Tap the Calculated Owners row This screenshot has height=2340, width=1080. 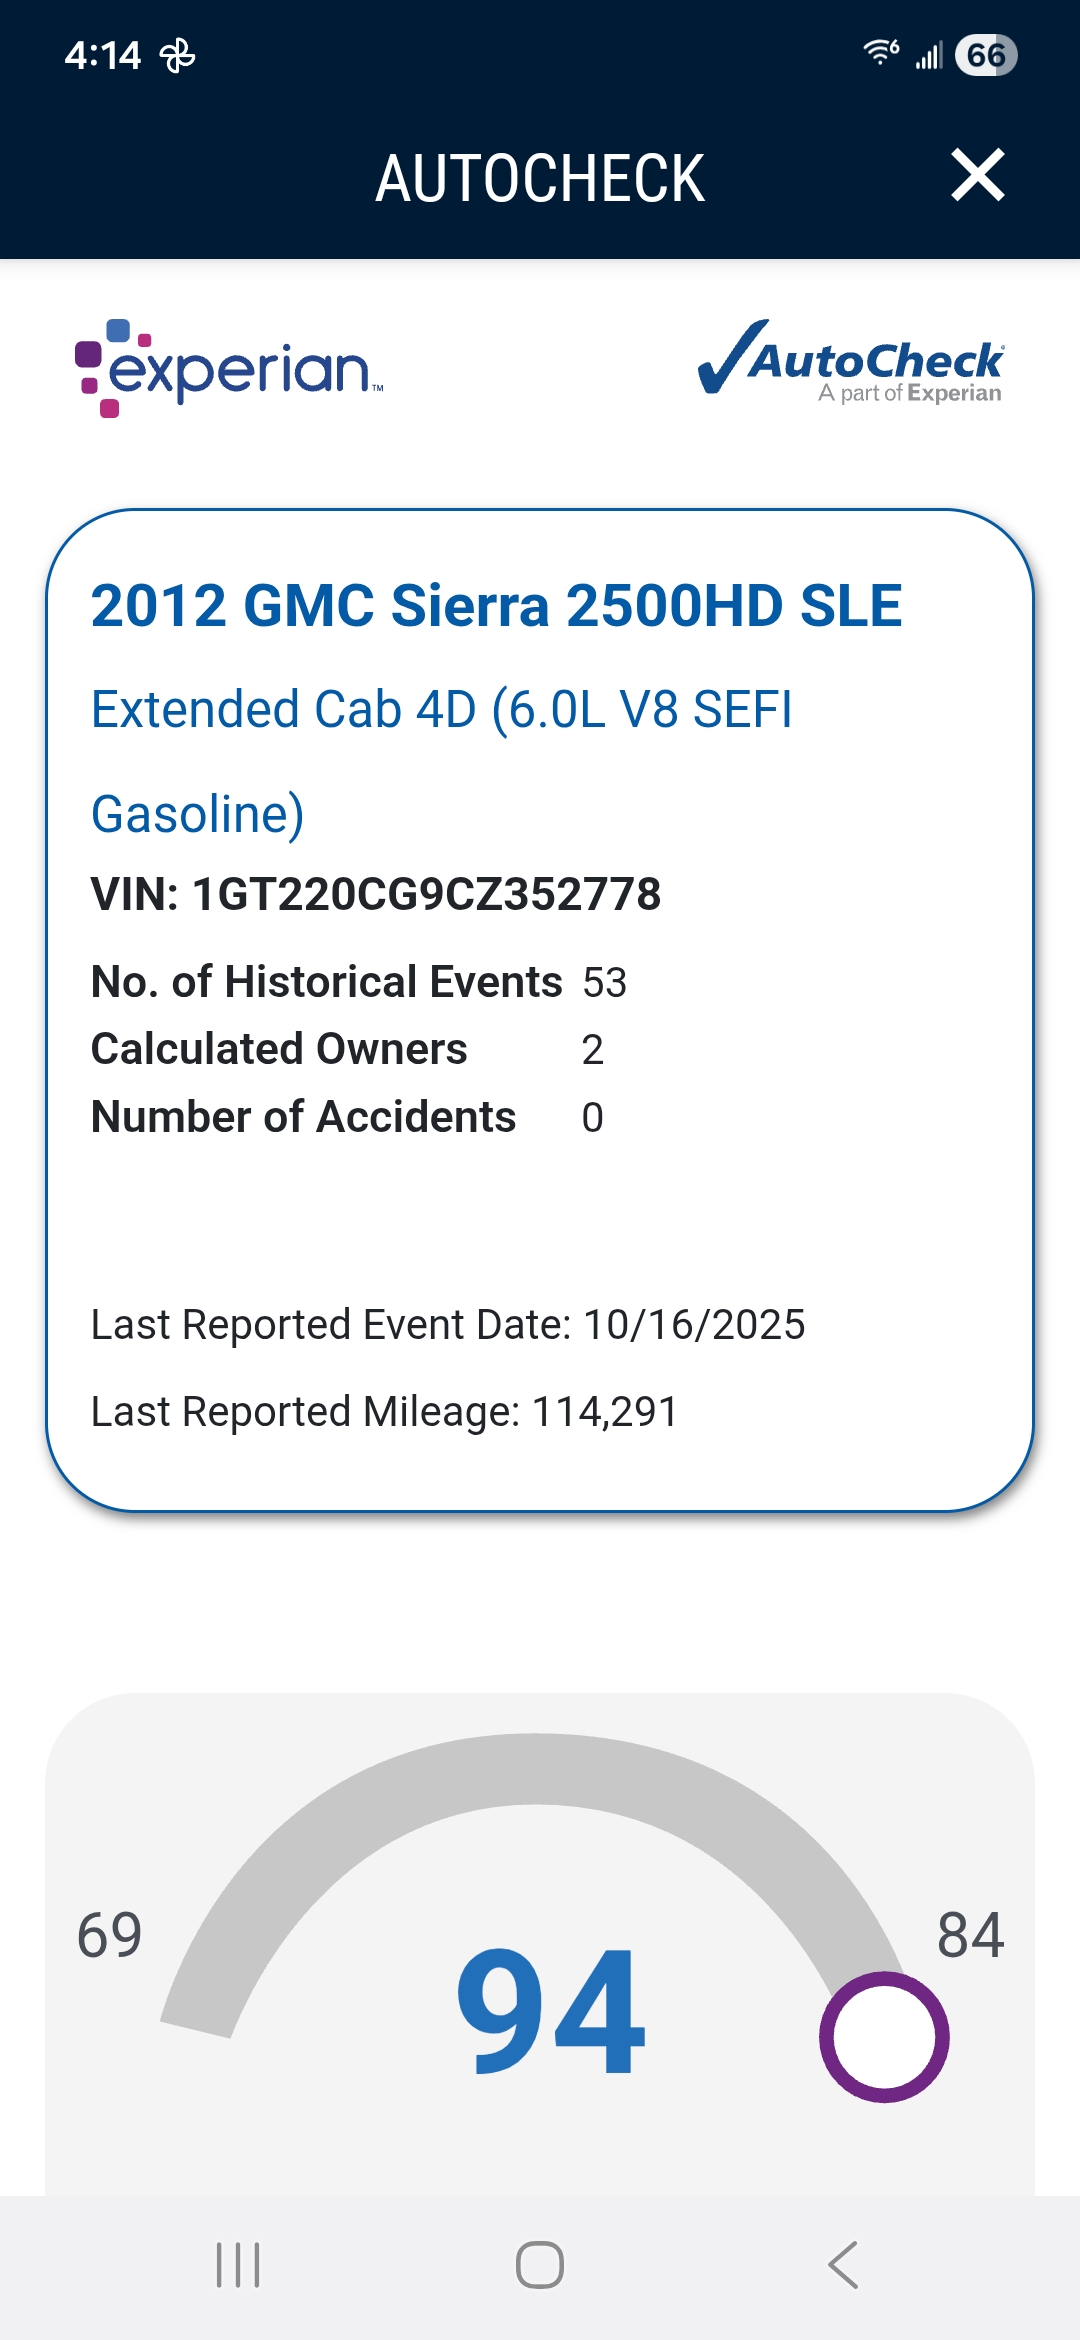pos(346,1049)
